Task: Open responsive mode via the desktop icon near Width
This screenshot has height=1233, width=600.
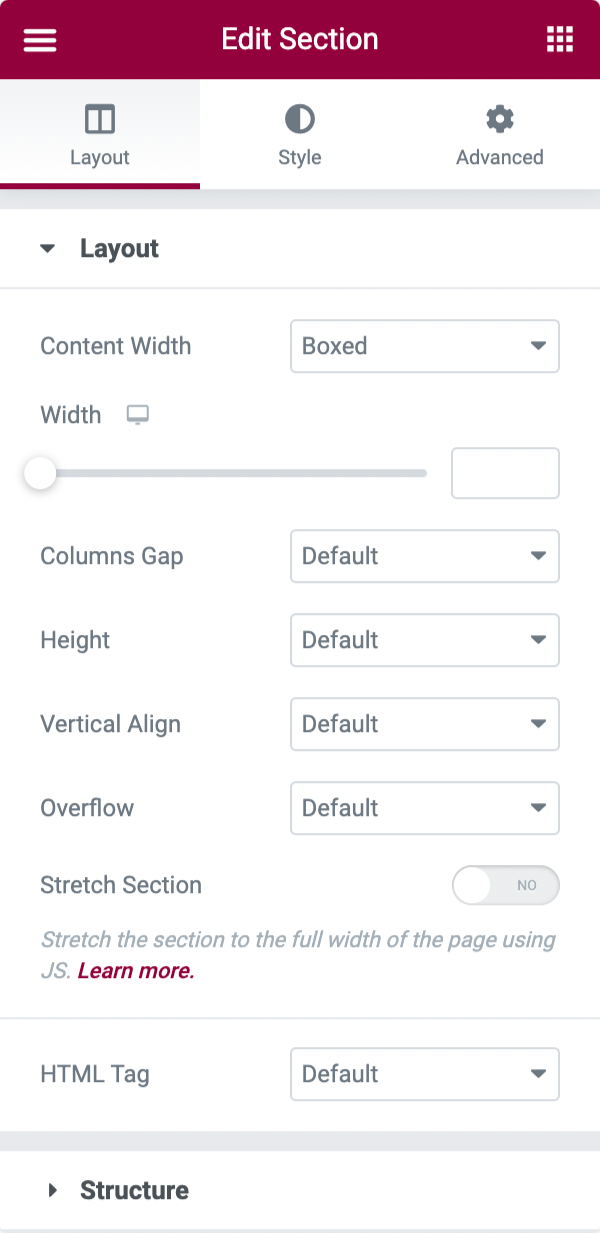Action: click(137, 414)
